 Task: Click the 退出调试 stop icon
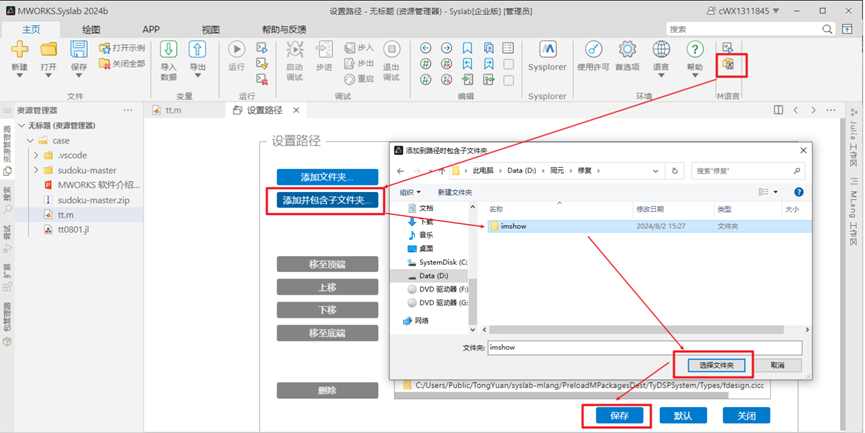coord(391,49)
